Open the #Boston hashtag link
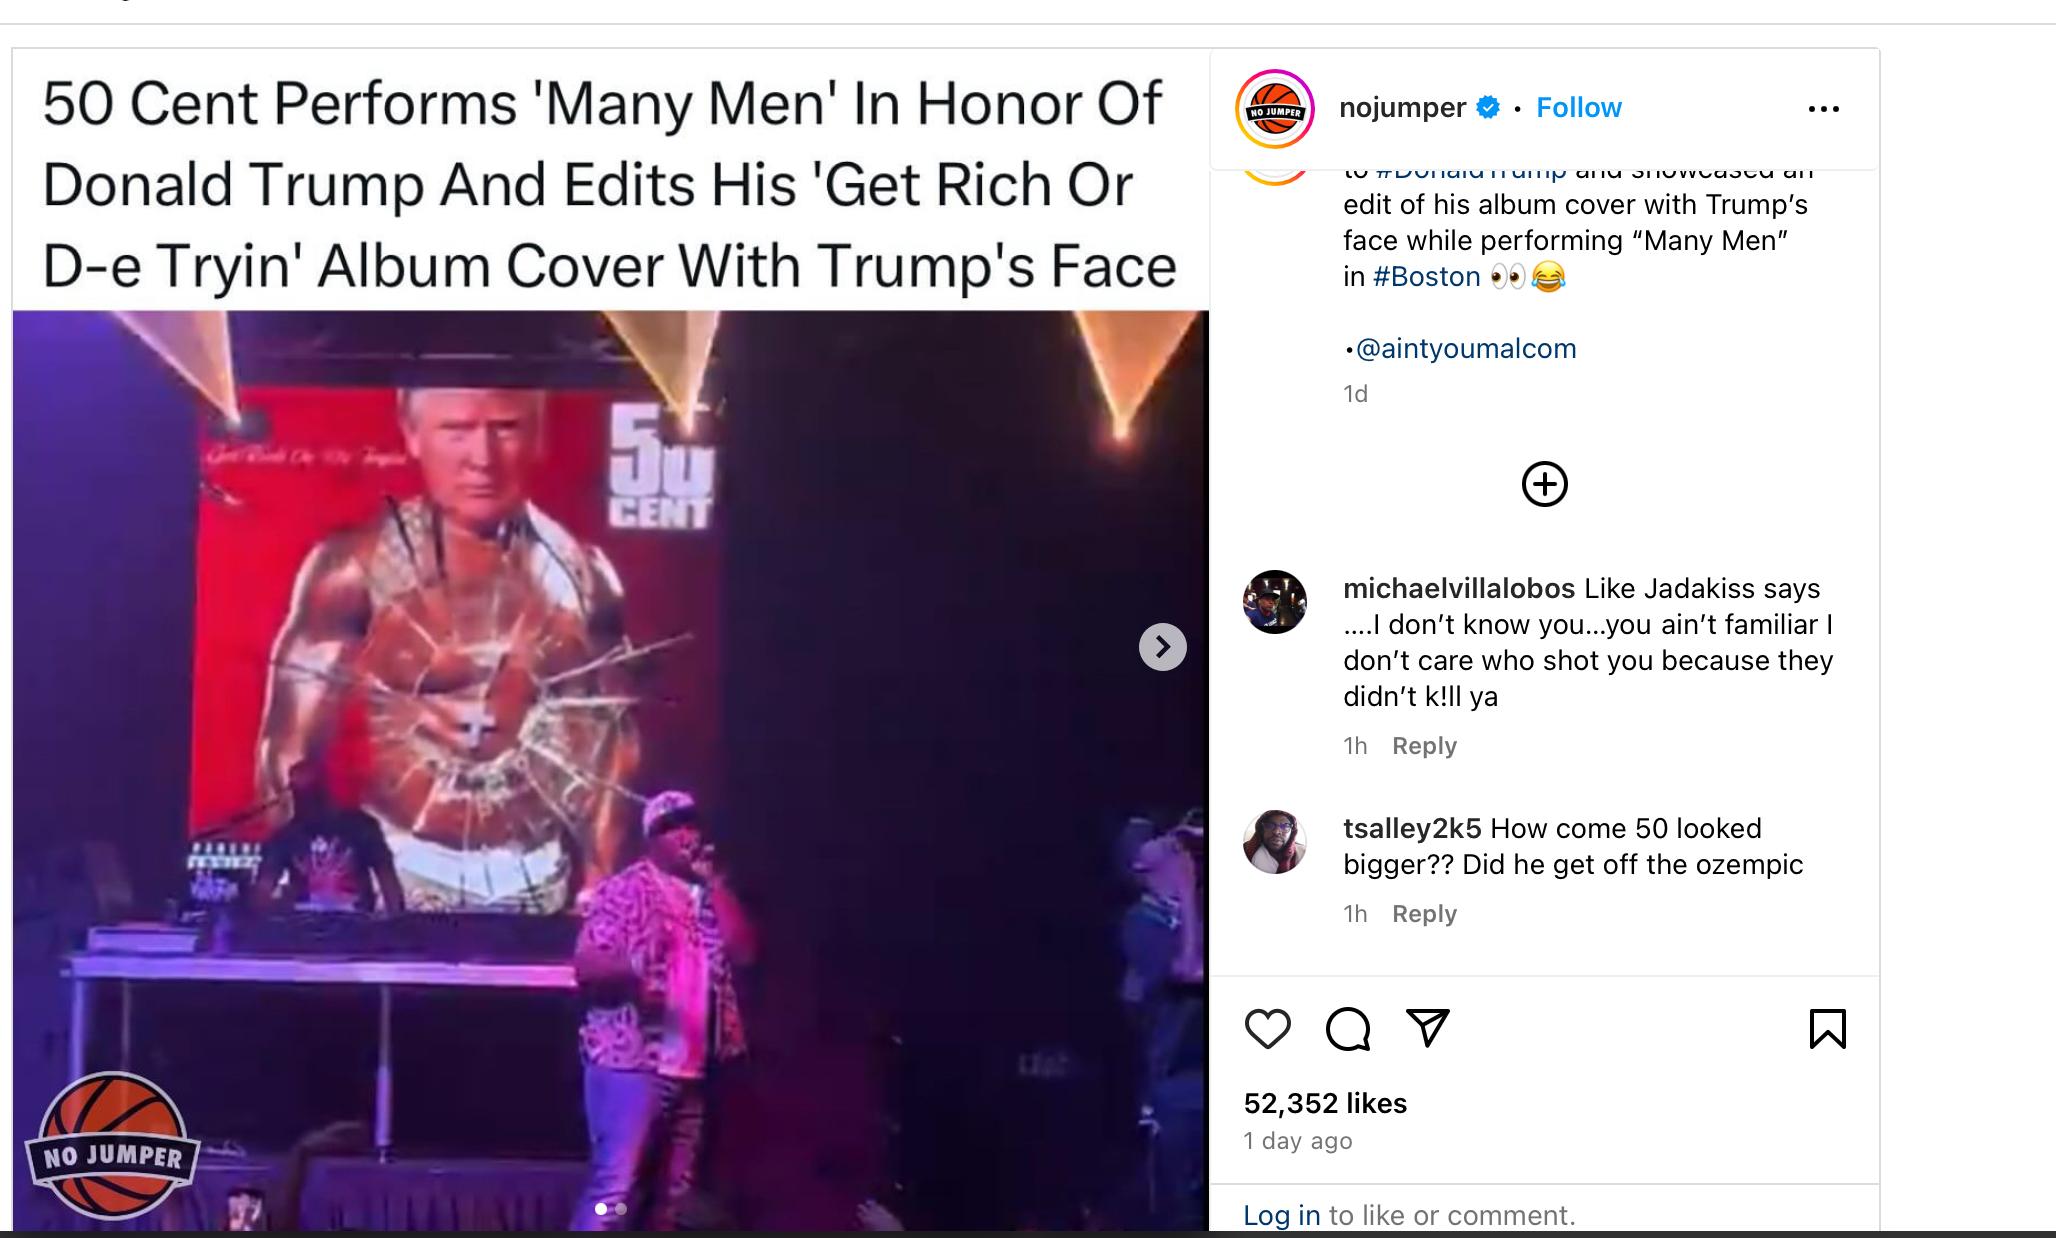 click(1426, 277)
